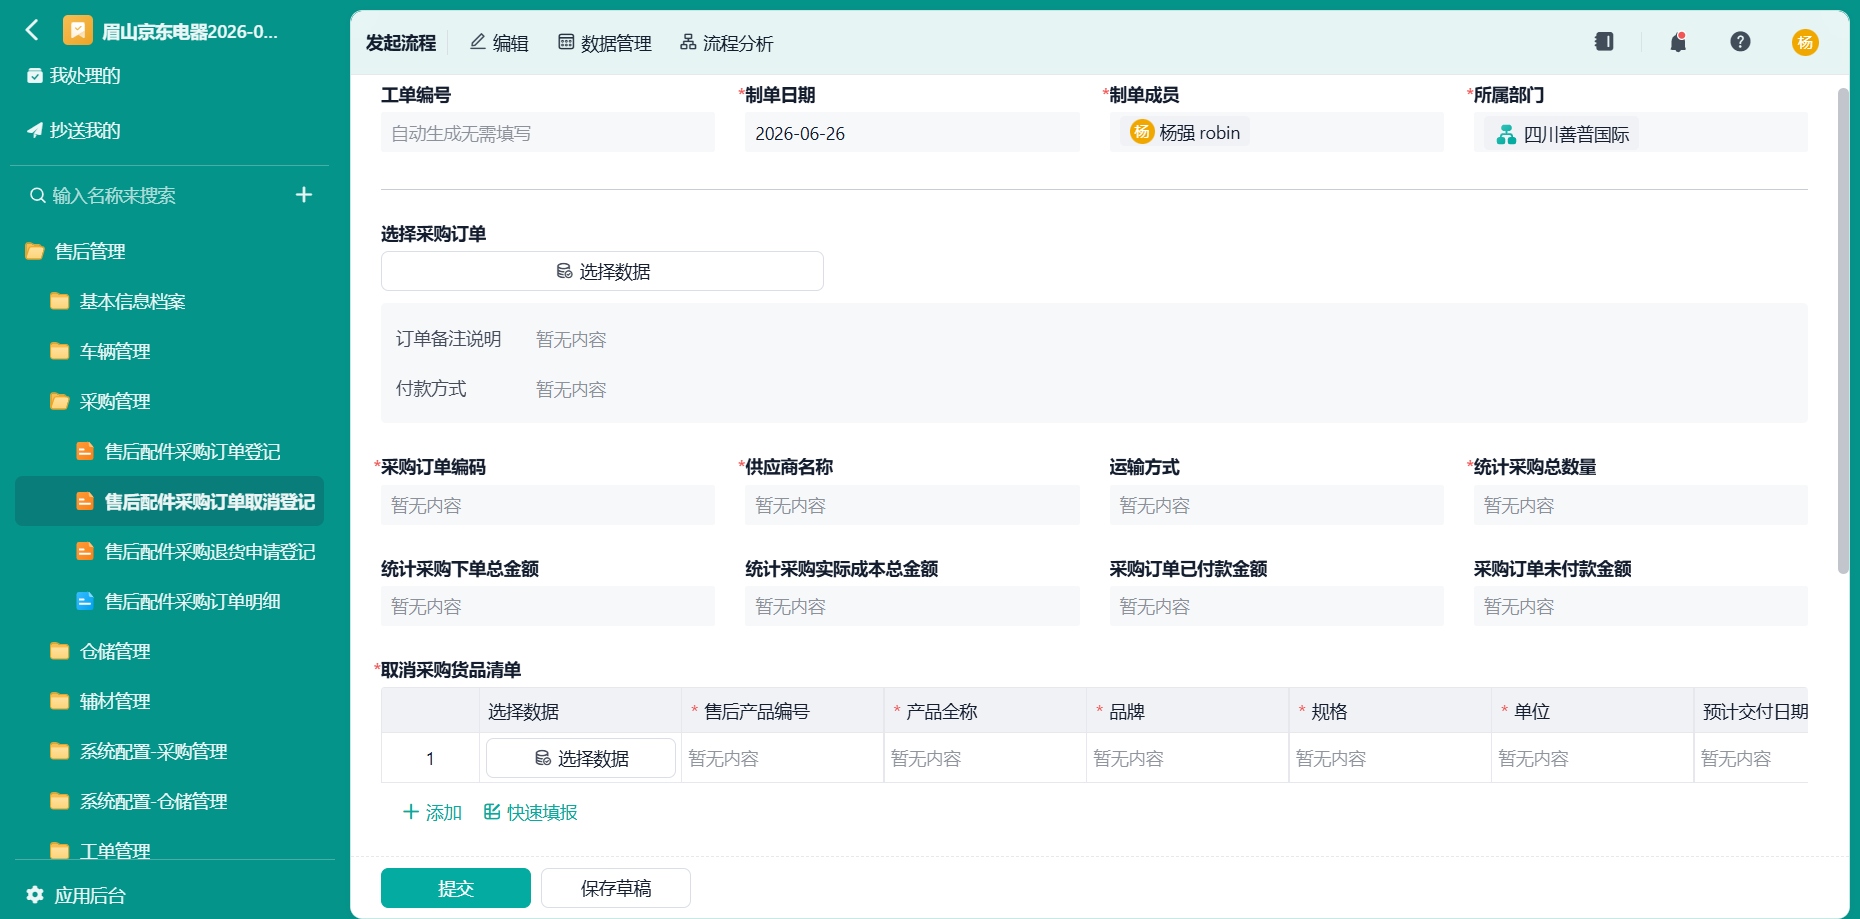Viewport: 1860px width, 919px height.
Task: Expand the 辅材管理 folder
Action: (x=60, y=701)
